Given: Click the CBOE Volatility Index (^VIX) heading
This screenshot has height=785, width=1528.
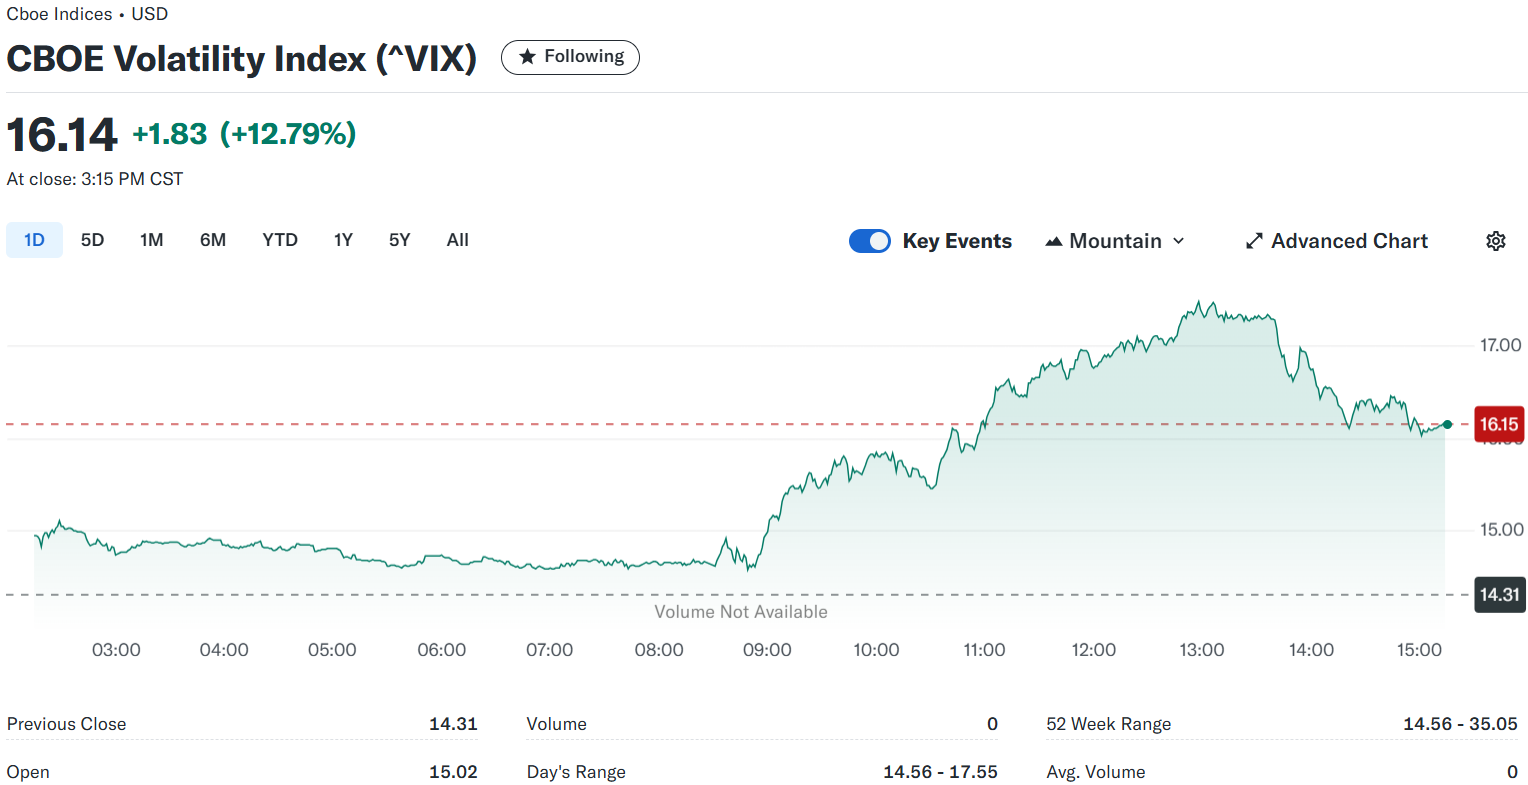Looking at the screenshot, I should pyautogui.click(x=242, y=58).
